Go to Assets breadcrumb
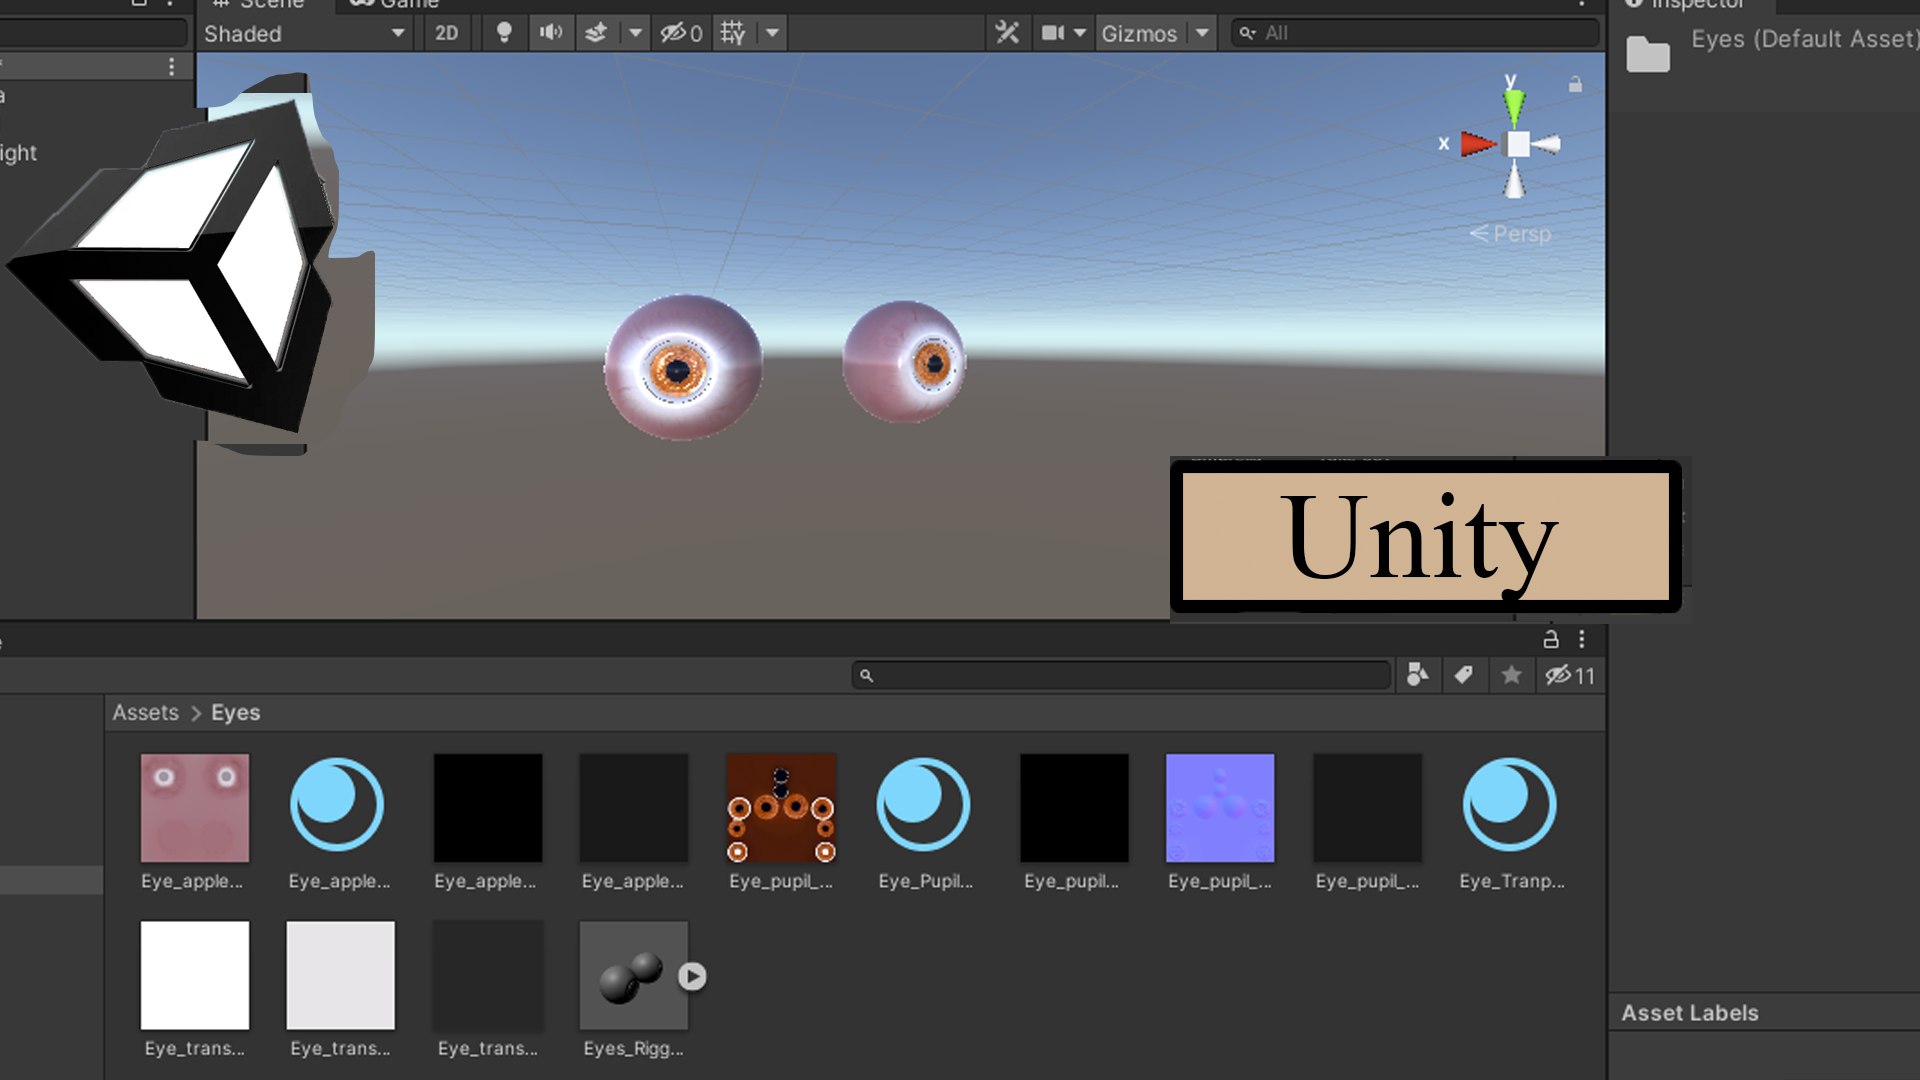Screen dimensions: 1920x1080 pos(145,712)
